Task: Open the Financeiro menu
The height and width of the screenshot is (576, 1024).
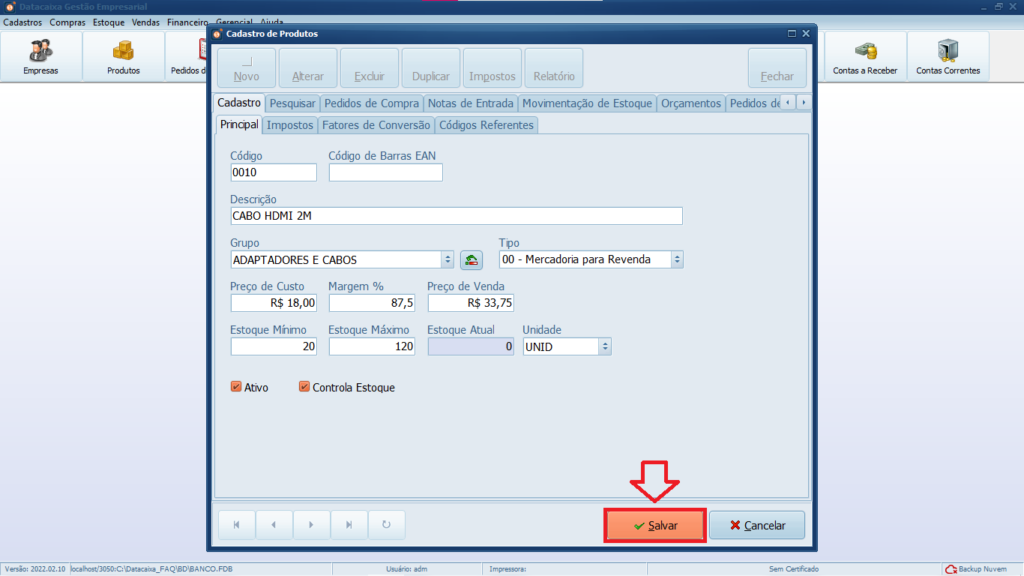Action: (x=187, y=21)
